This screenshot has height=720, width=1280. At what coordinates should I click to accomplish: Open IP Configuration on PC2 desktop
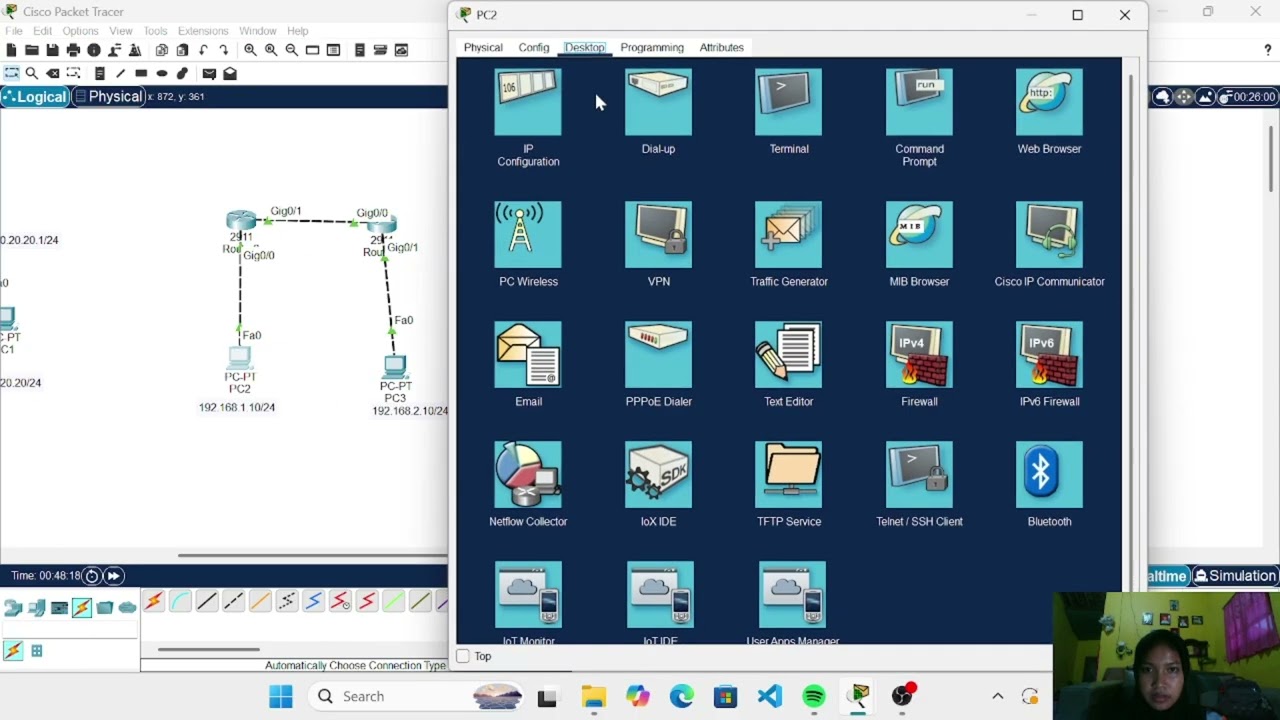(x=528, y=103)
